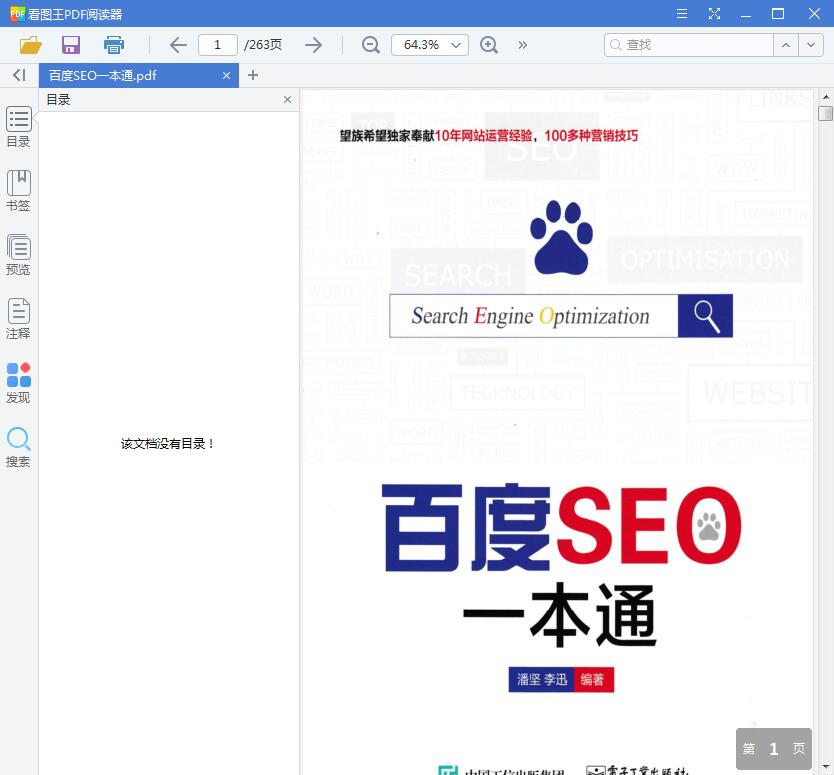
Task: Click the 查找 search input field
Action: click(689, 45)
